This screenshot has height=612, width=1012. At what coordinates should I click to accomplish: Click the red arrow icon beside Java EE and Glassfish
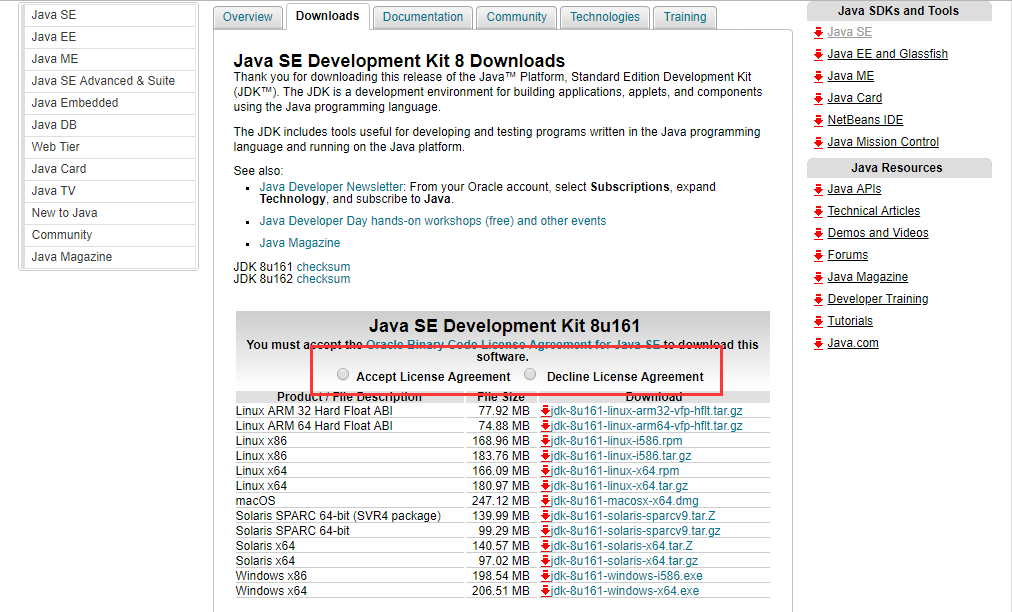[818, 55]
